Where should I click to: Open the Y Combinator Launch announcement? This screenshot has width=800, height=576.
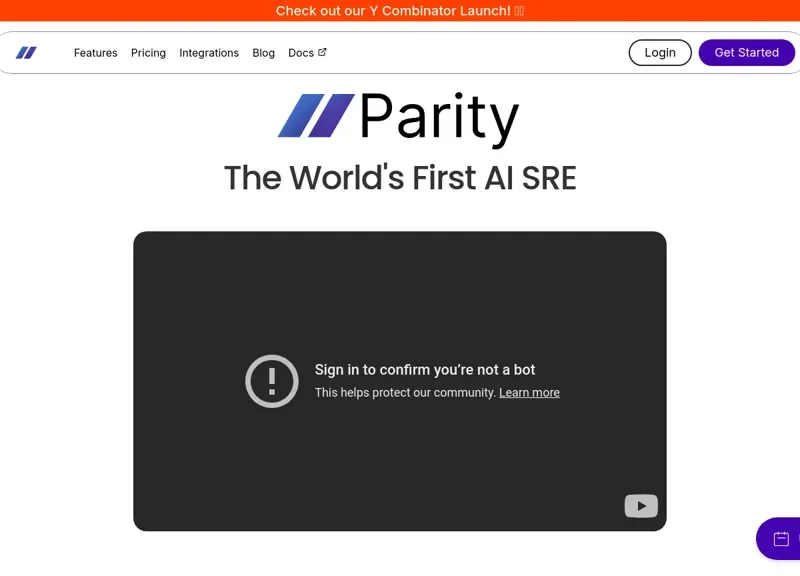point(399,11)
